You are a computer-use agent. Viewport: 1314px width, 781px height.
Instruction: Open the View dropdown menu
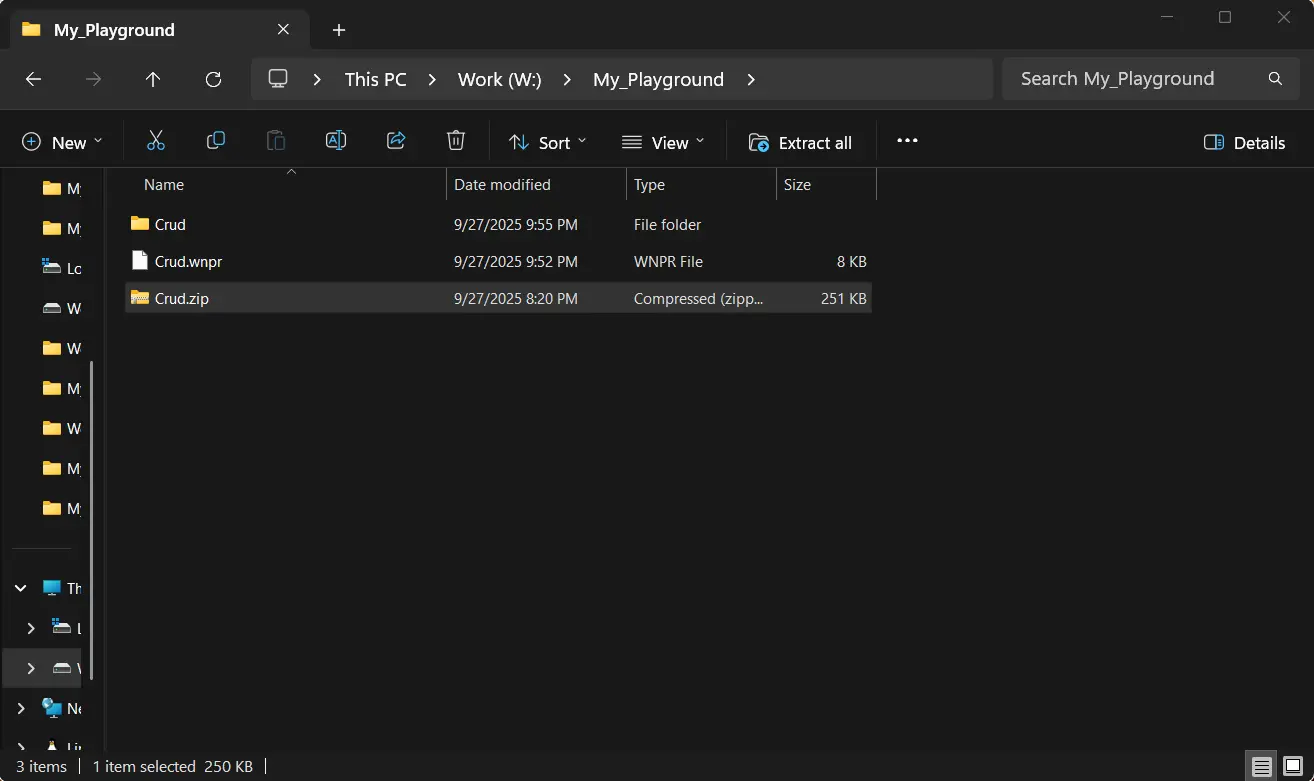click(663, 142)
